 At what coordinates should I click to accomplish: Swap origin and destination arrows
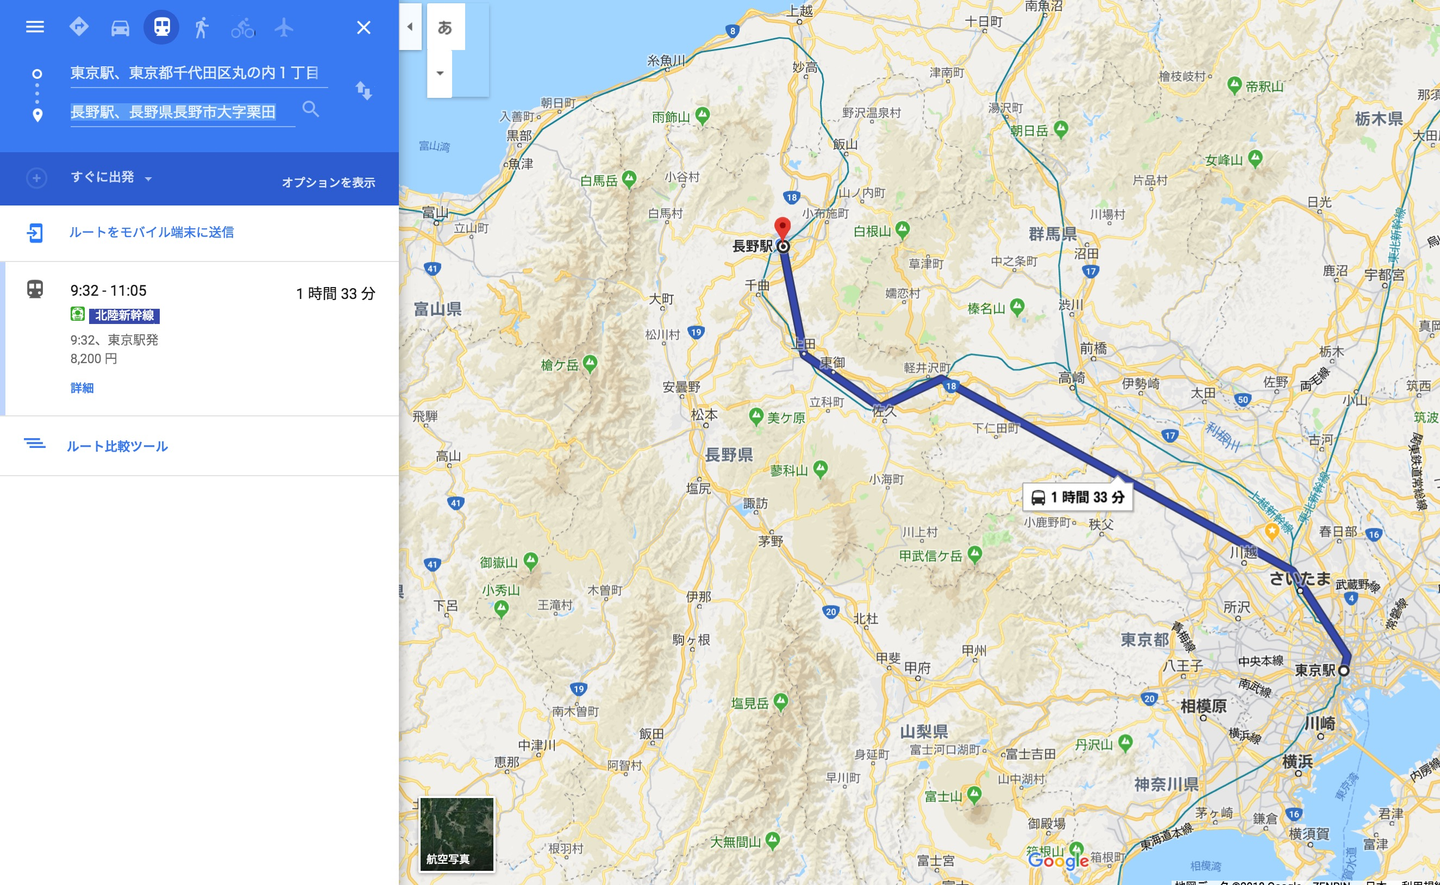[364, 91]
